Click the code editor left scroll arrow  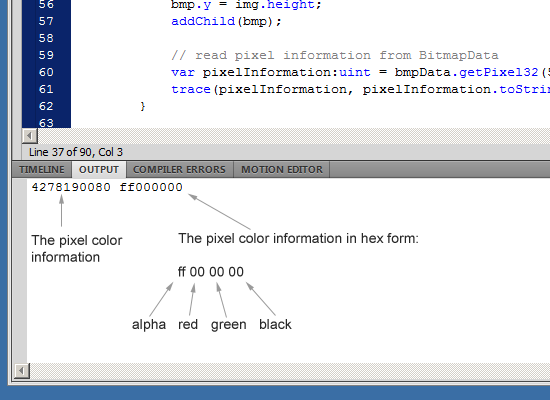[x=29, y=136]
